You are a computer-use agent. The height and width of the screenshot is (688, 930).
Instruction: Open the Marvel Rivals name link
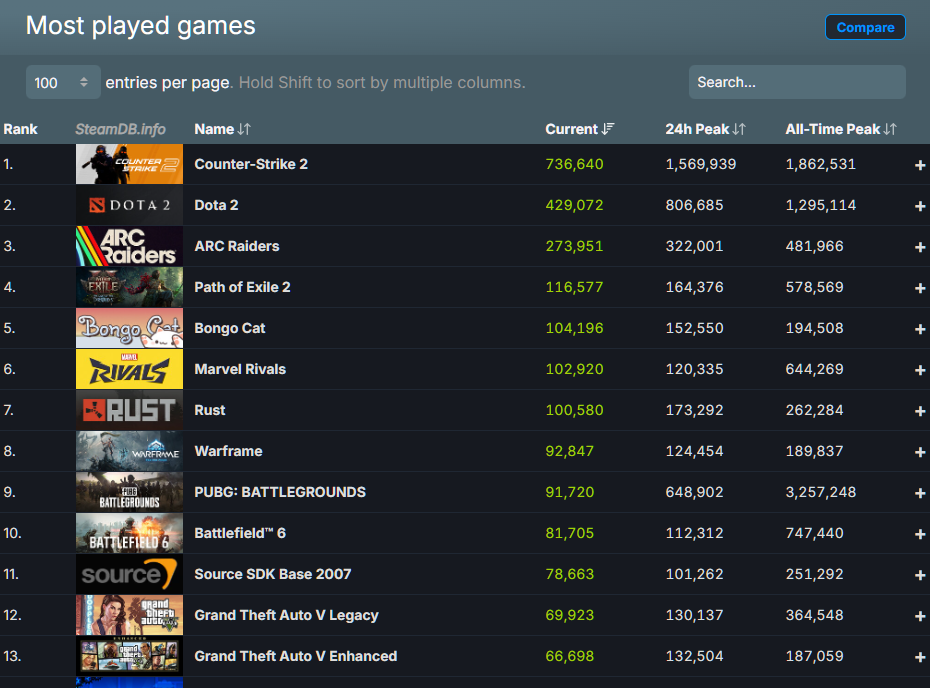click(x=240, y=369)
